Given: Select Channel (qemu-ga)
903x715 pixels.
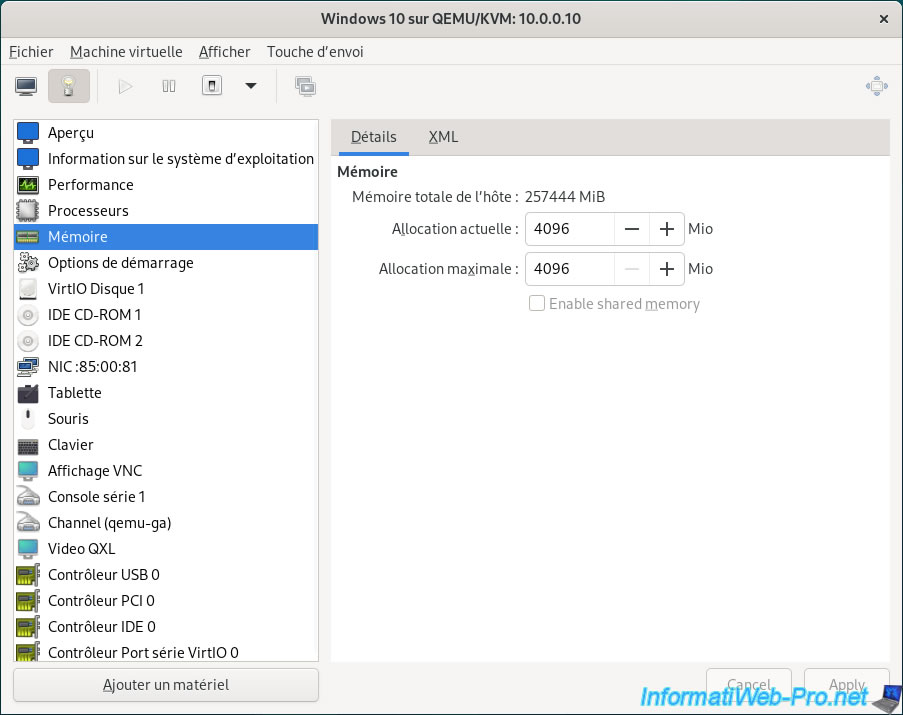Looking at the screenshot, I should (166, 523).
